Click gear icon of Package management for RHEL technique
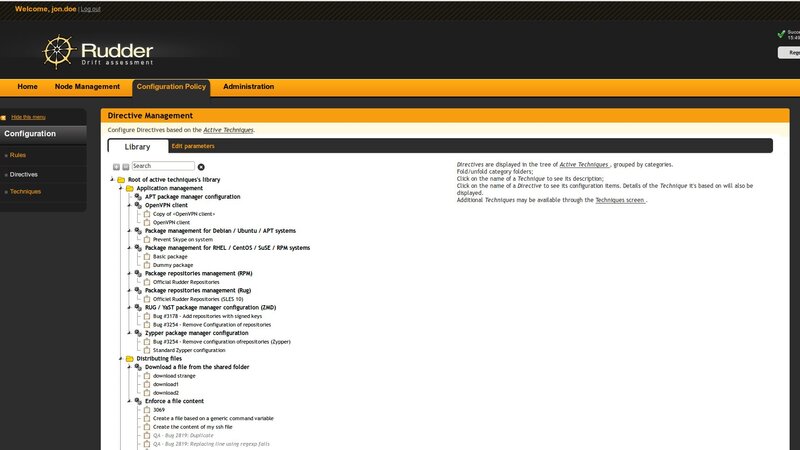The width and height of the screenshot is (800, 450). [x=138, y=247]
